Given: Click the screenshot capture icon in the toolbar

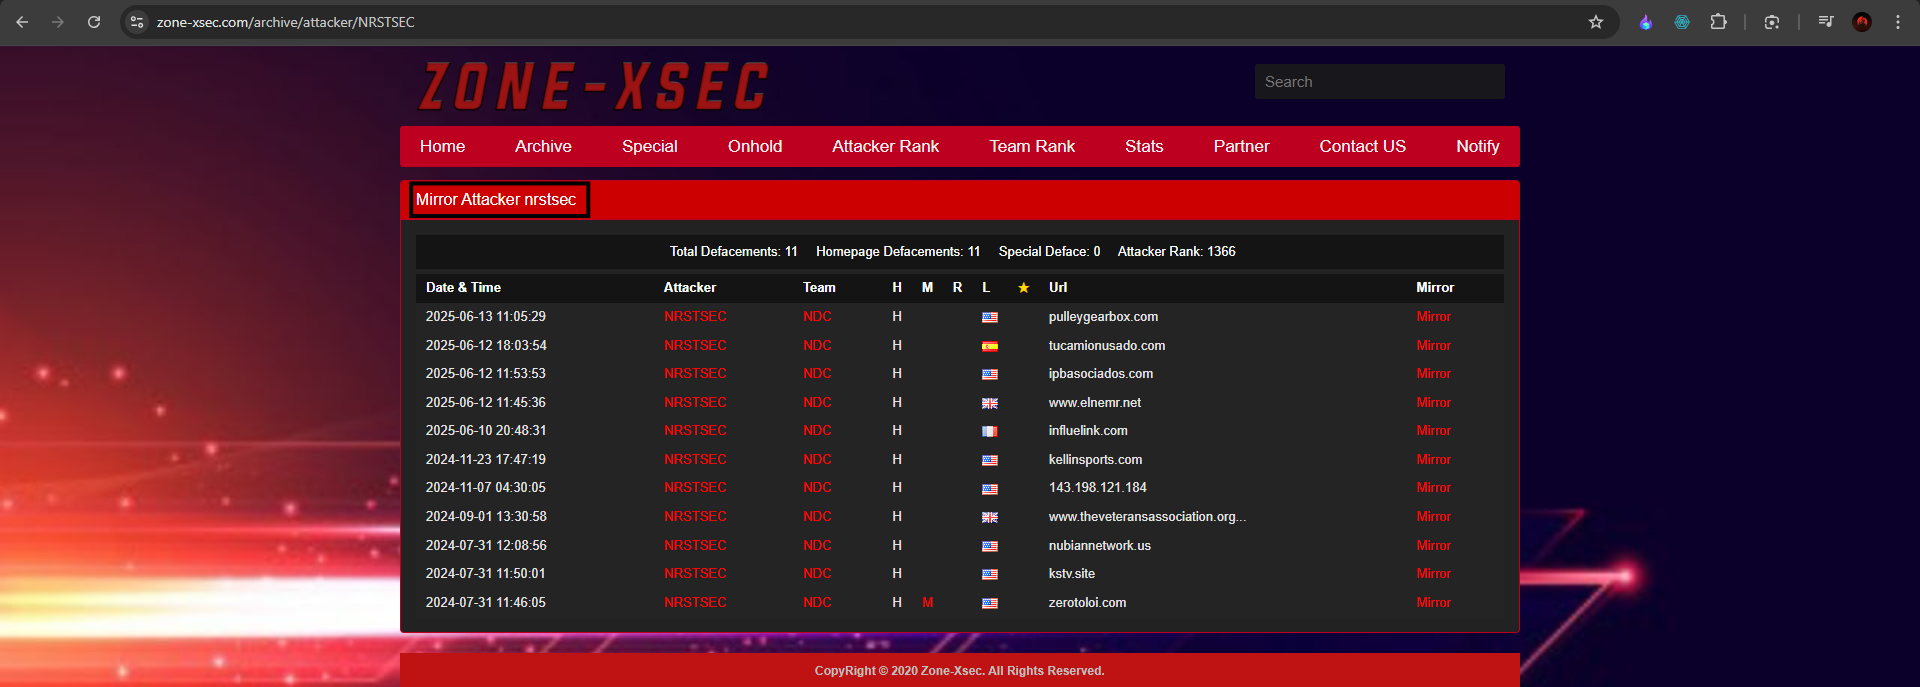Looking at the screenshot, I should click(1772, 22).
